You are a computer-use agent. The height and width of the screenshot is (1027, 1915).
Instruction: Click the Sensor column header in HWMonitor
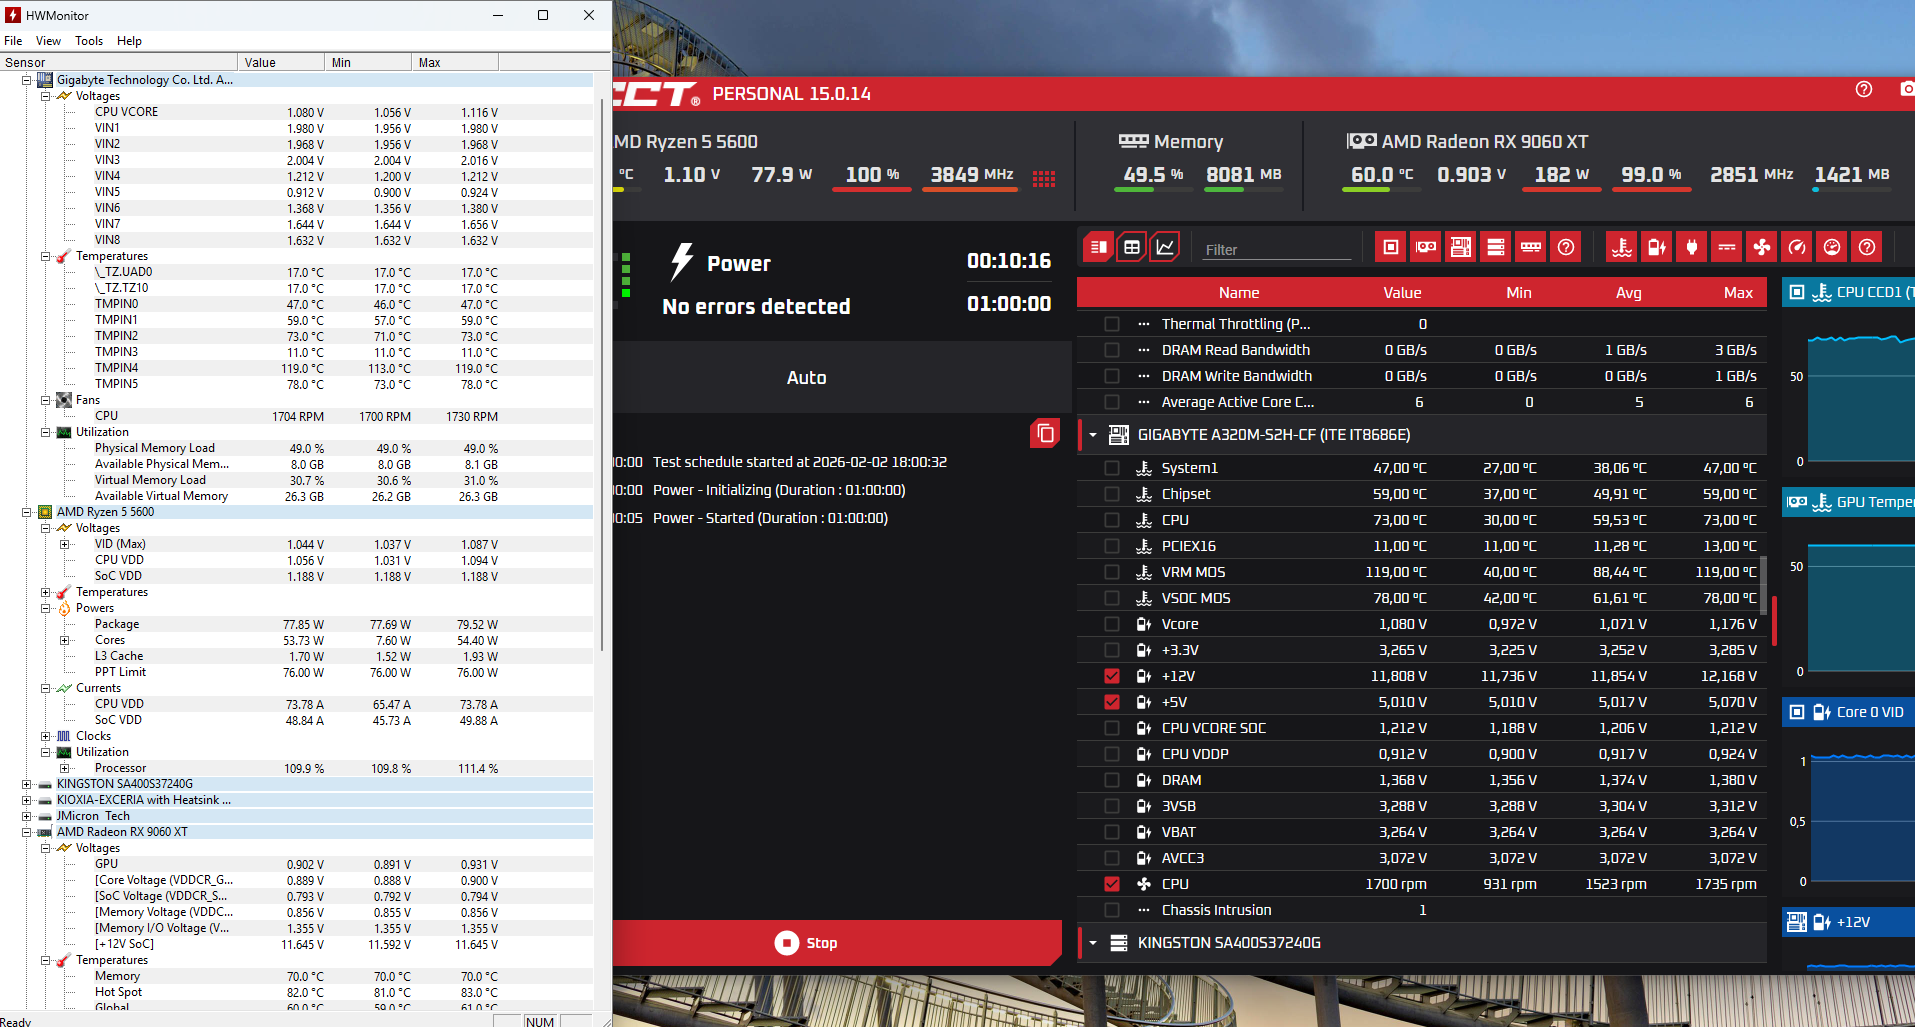click(119, 62)
